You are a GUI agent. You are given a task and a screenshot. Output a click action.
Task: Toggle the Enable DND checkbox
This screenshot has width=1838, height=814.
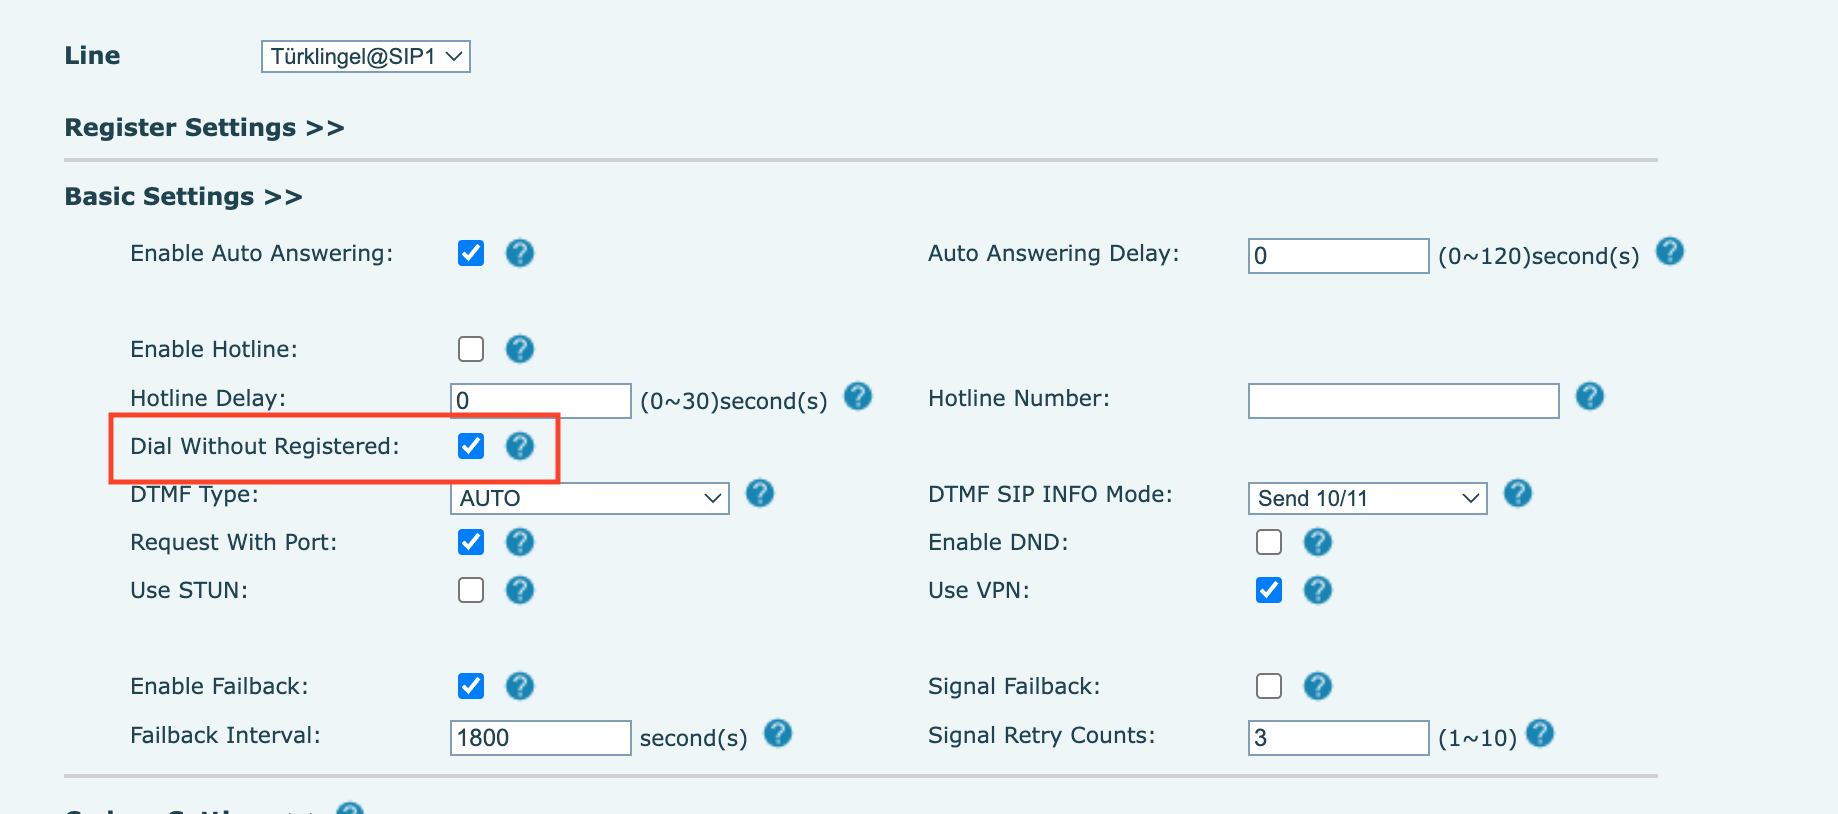point(1269,542)
